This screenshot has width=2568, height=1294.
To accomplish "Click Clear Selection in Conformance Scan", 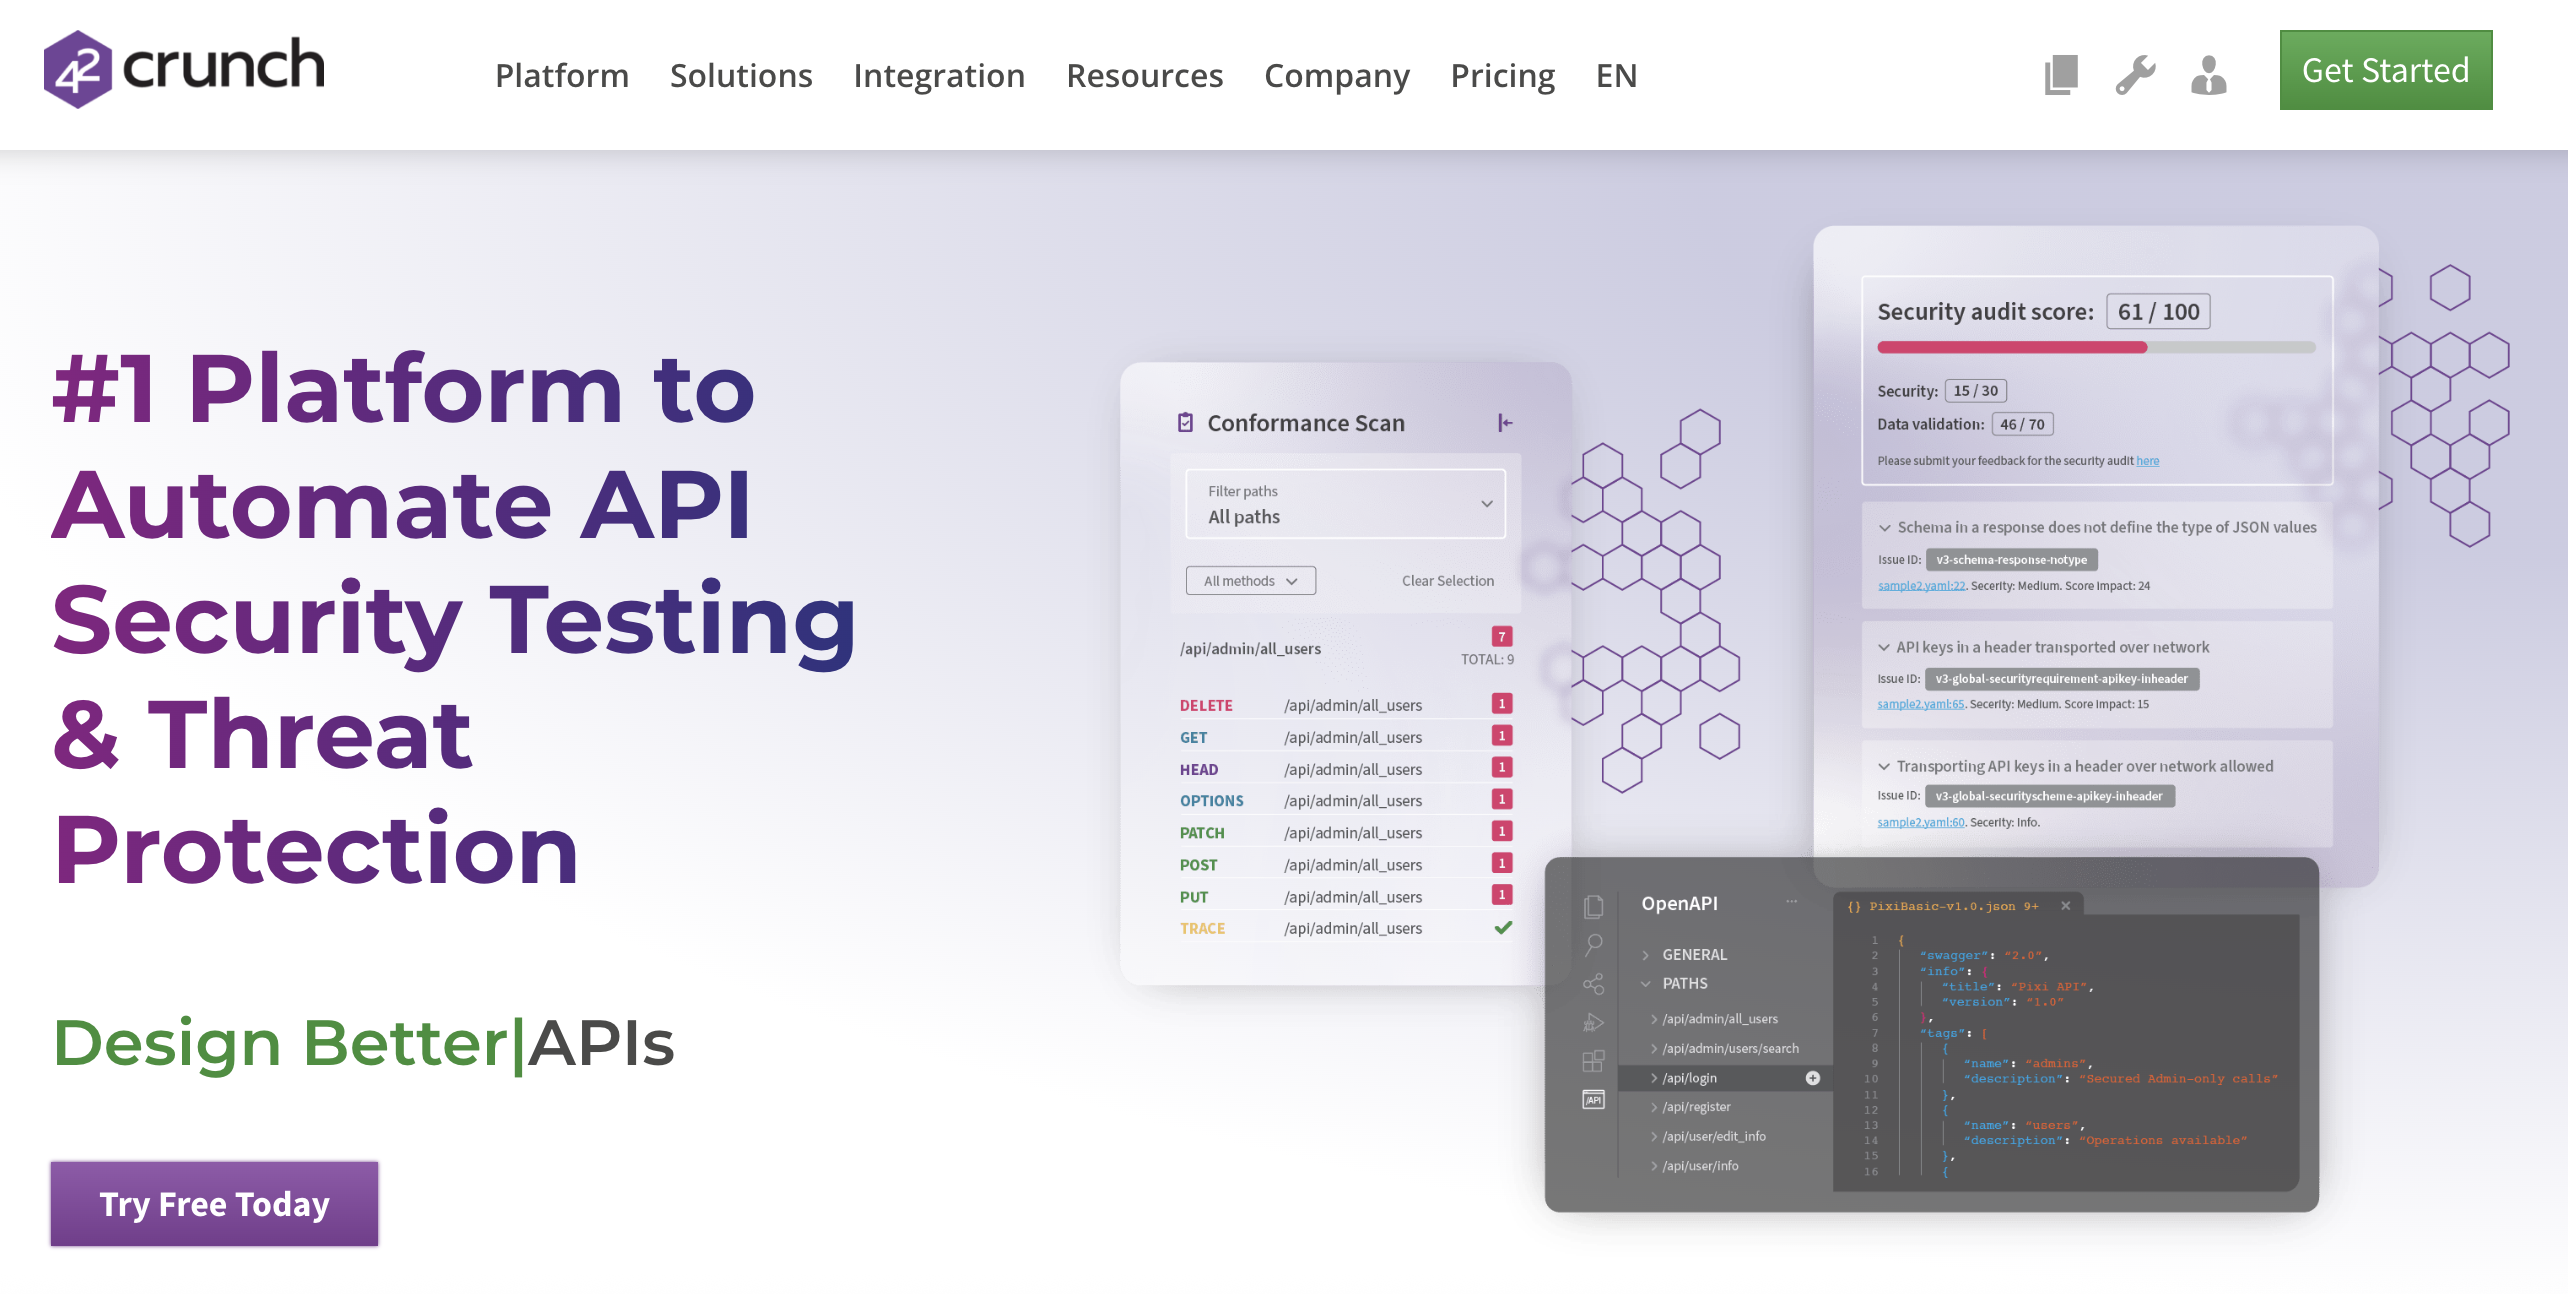I will click(x=1448, y=581).
